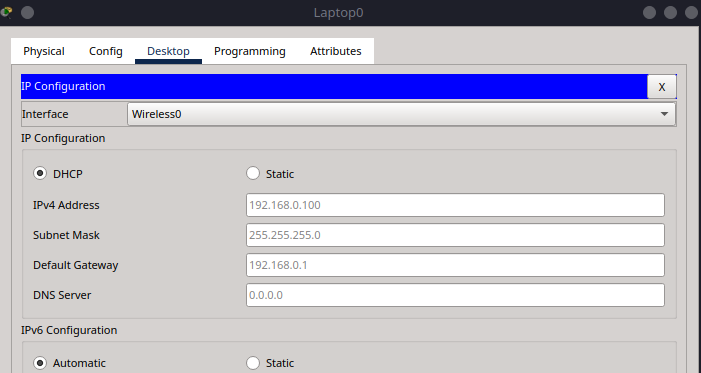Click the DNS Server field
The image size is (701, 373).
[455, 295]
